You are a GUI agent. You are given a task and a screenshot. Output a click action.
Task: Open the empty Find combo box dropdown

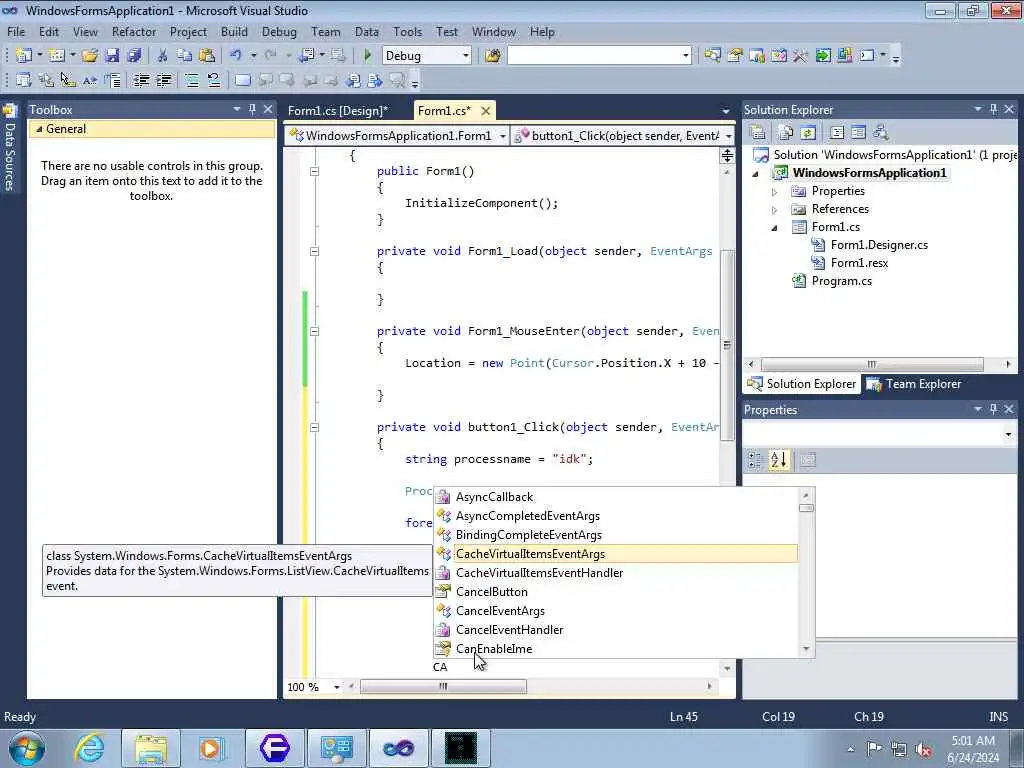[x=685, y=56]
